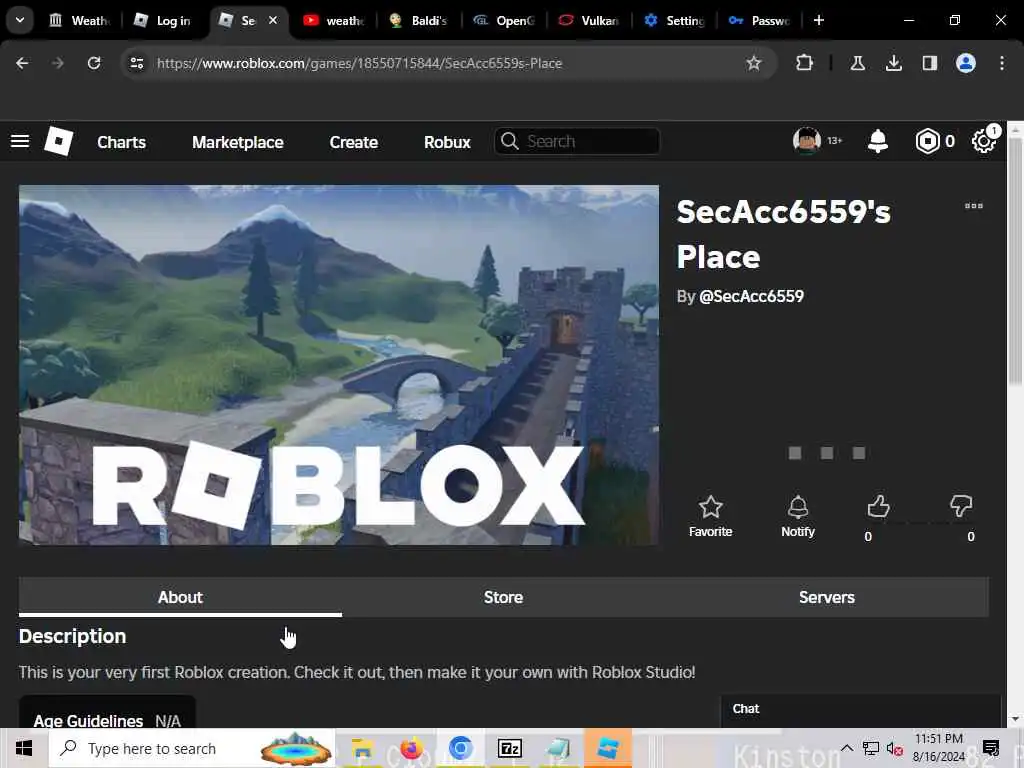Reload the current page
The height and width of the screenshot is (768, 1024).
94,63
